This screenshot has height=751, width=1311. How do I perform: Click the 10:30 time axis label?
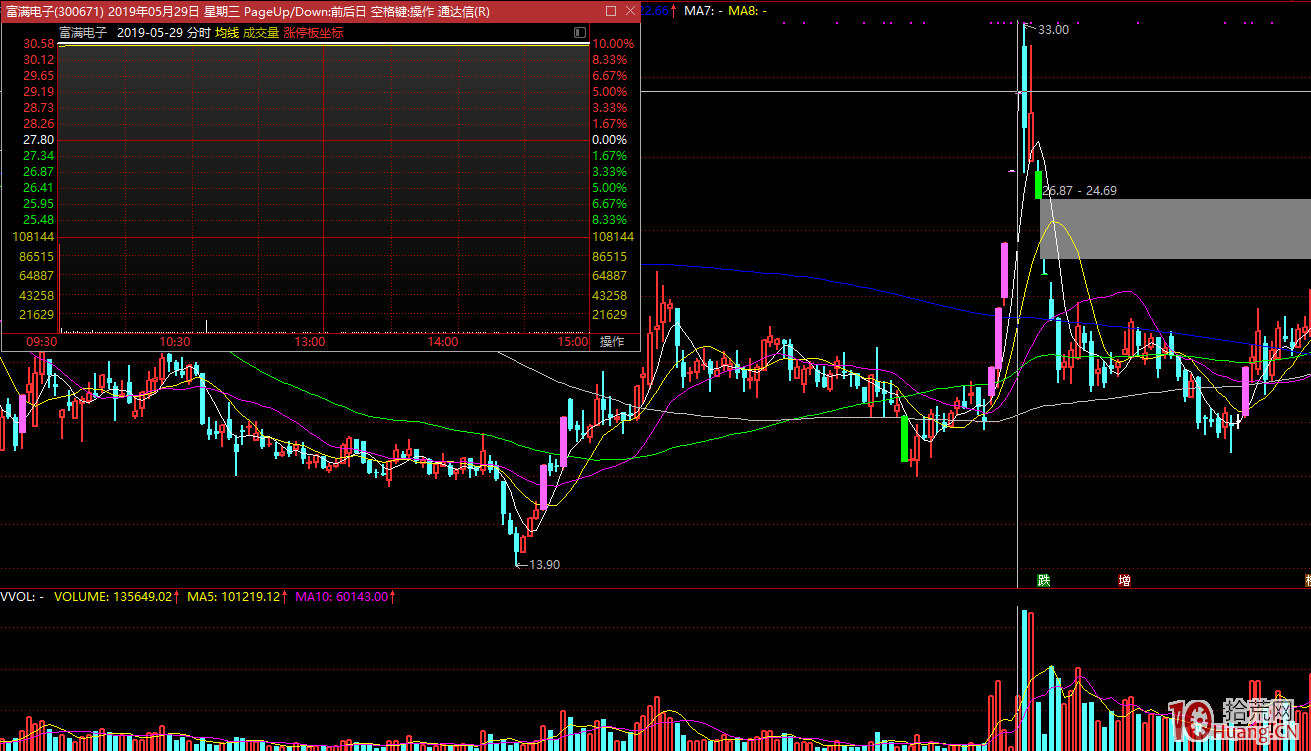pyautogui.click(x=175, y=342)
